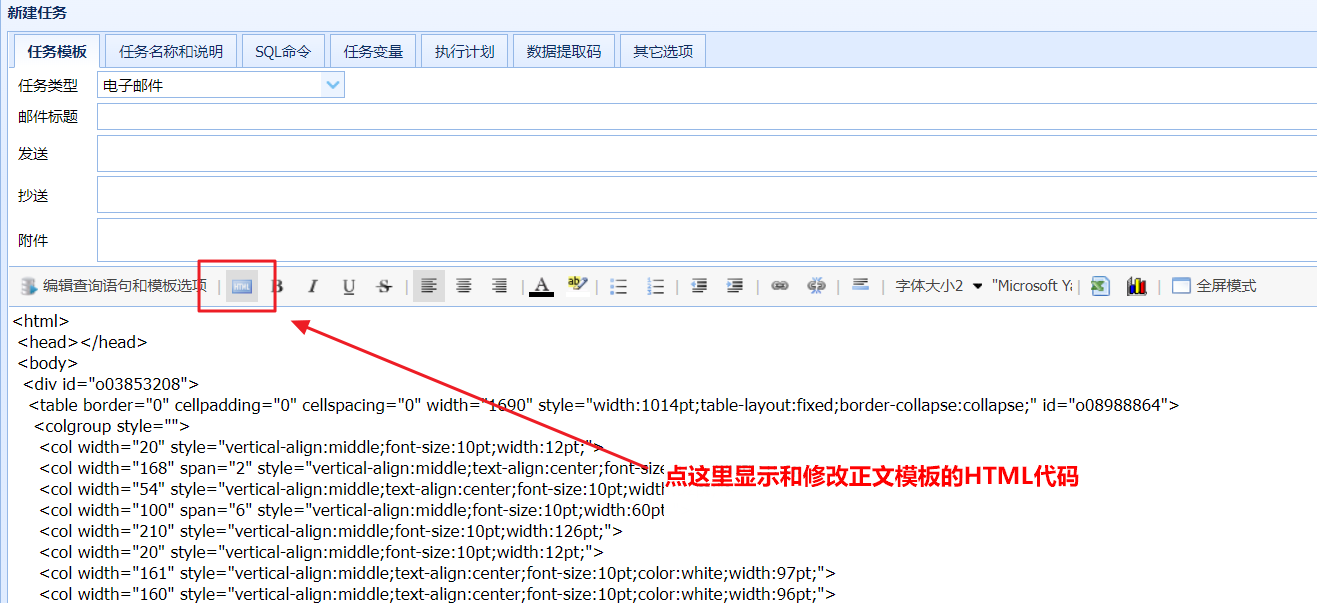Open the Microsoft YaHei font family dropdown
The image size is (1317, 603).
coord(1031,286)
